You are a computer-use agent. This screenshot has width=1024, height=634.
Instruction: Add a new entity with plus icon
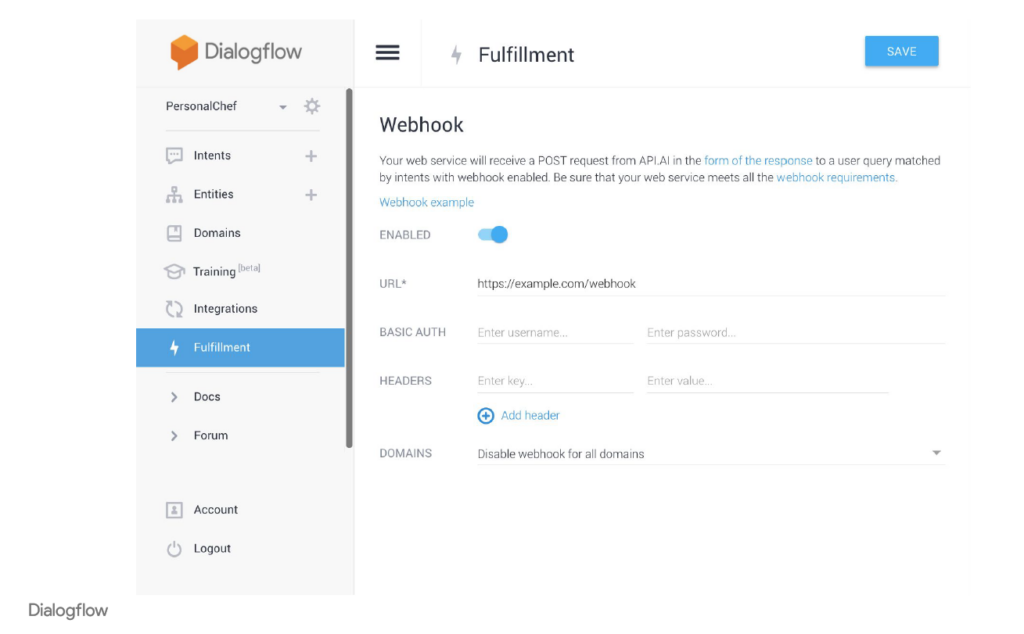pos(311,195)
